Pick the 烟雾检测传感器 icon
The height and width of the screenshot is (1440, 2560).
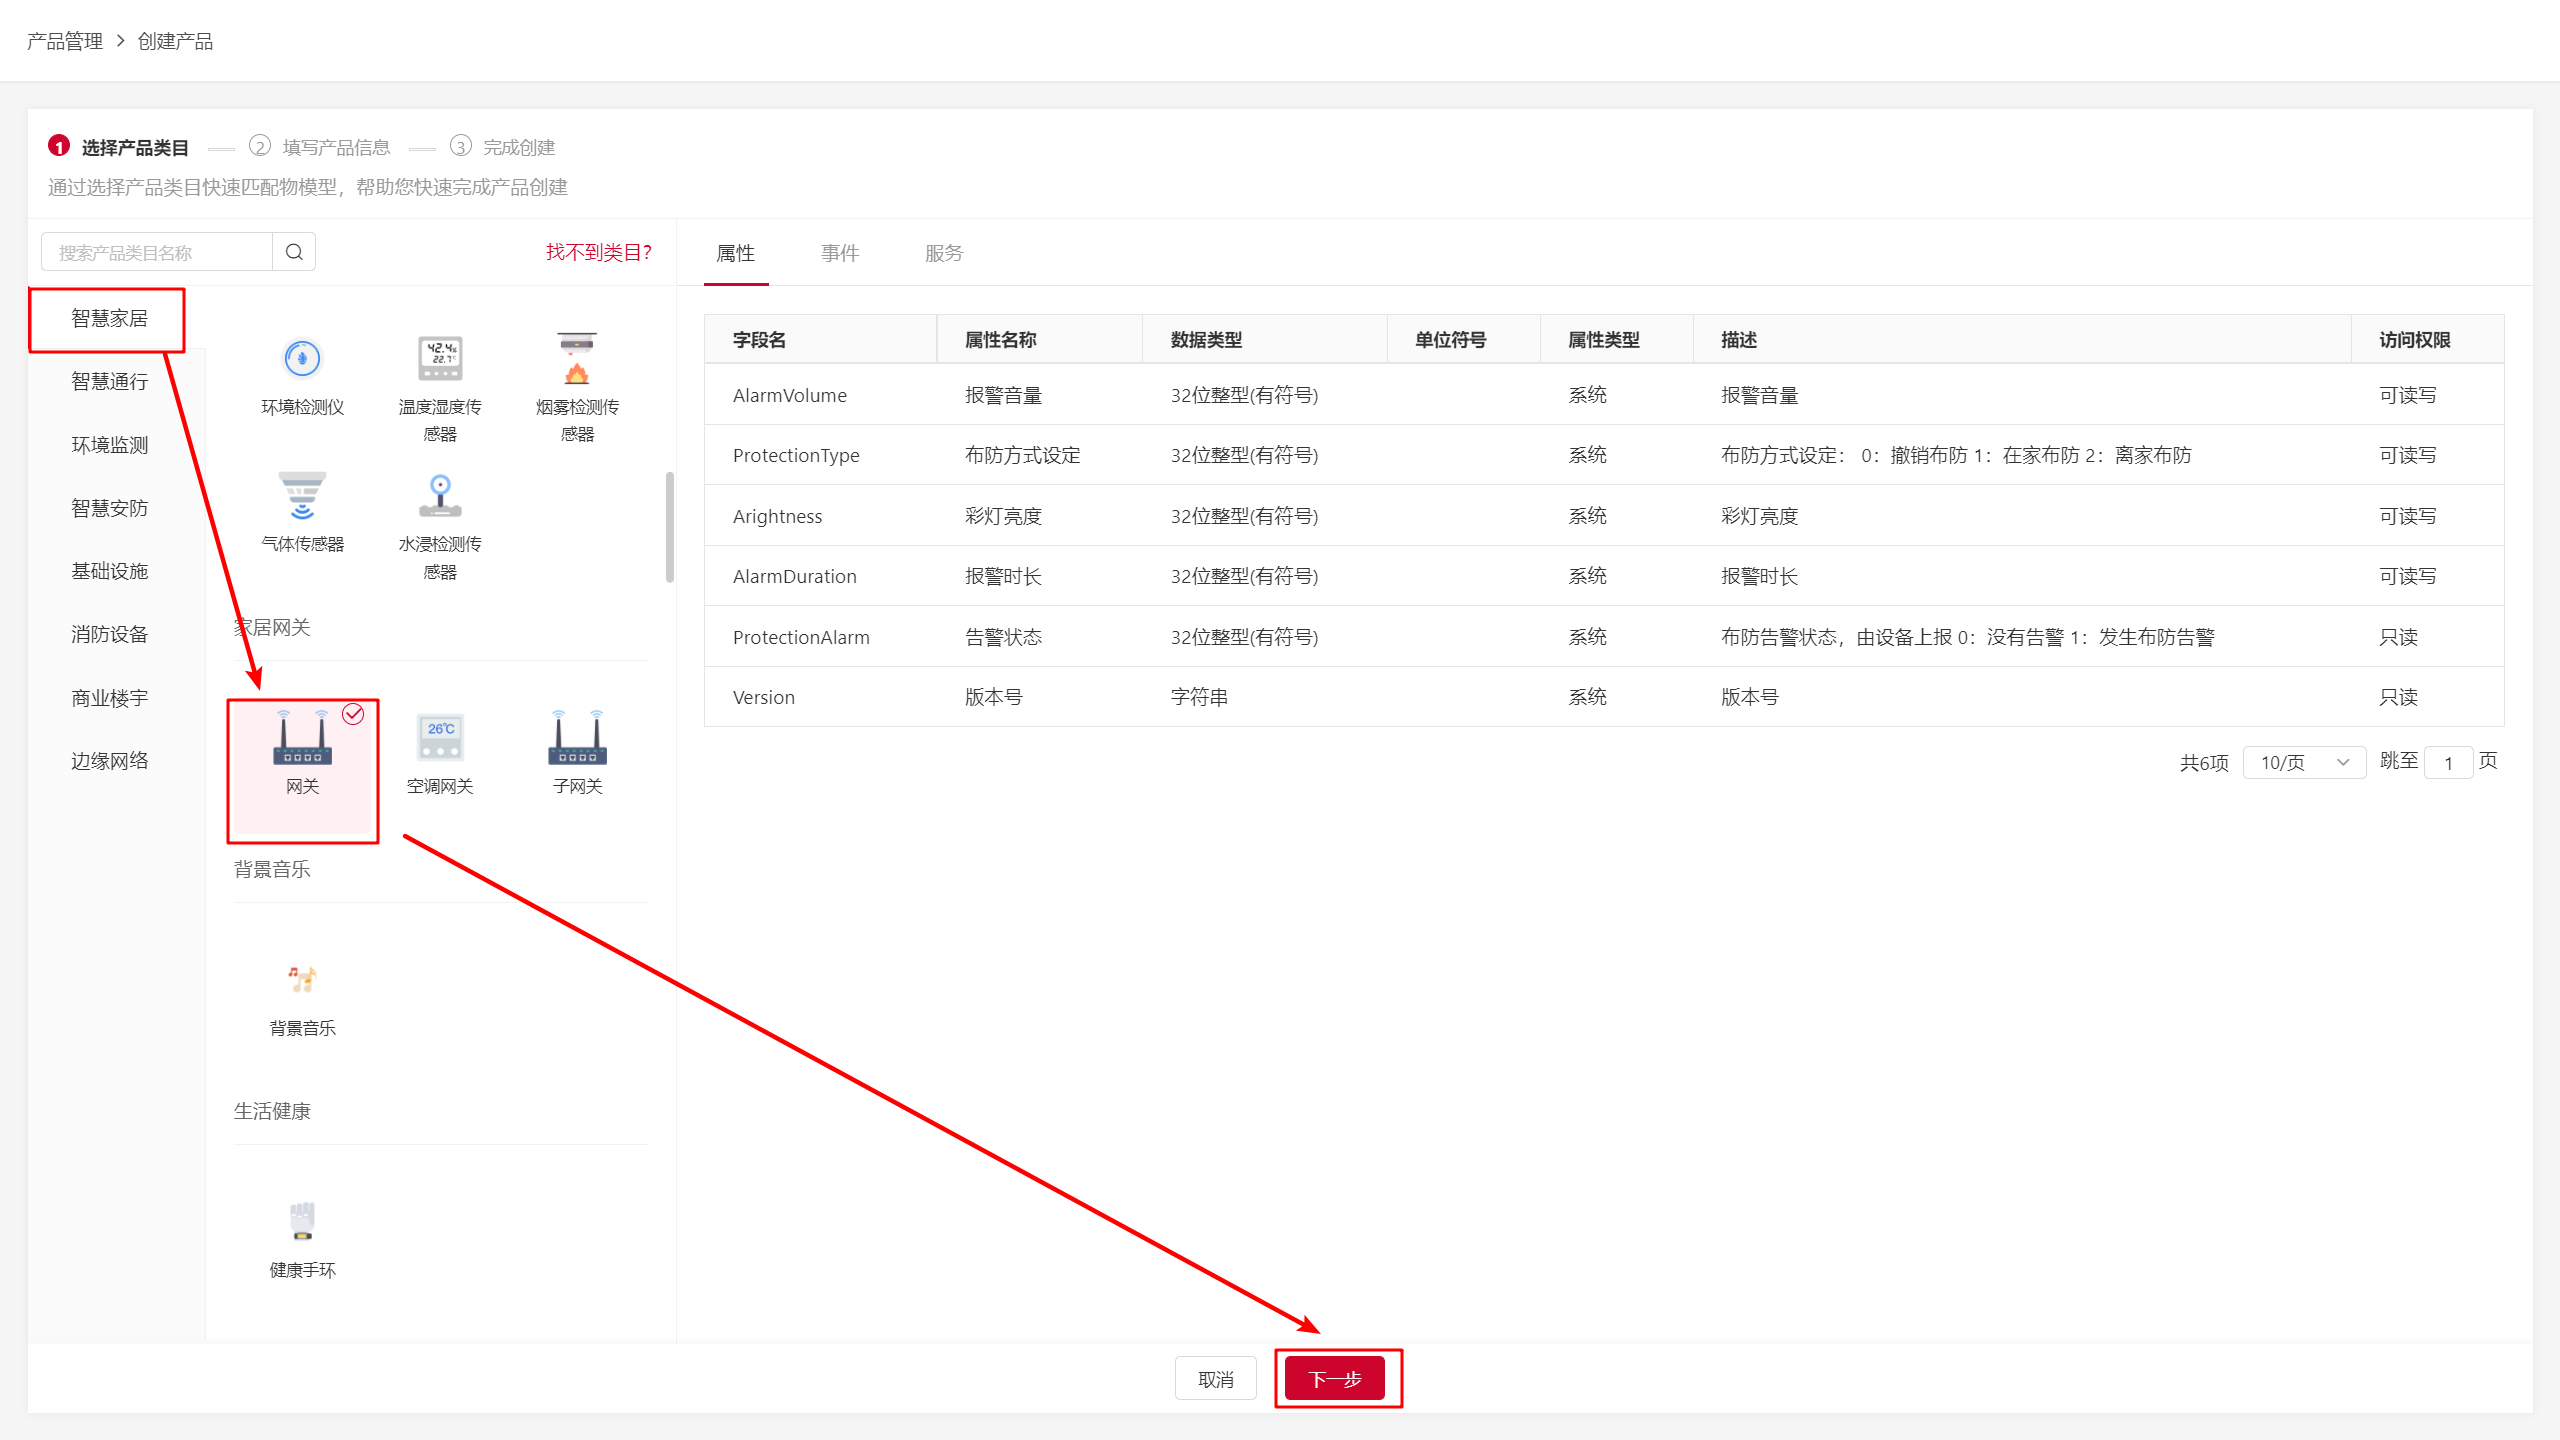577,360
